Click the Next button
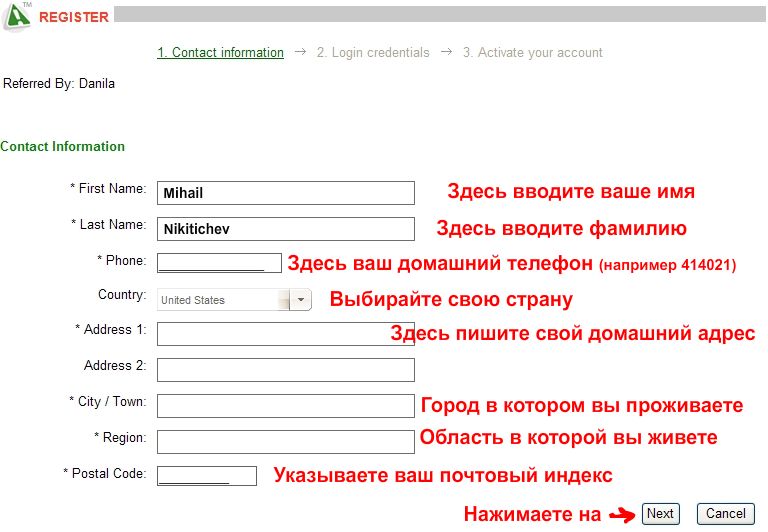 661,514
